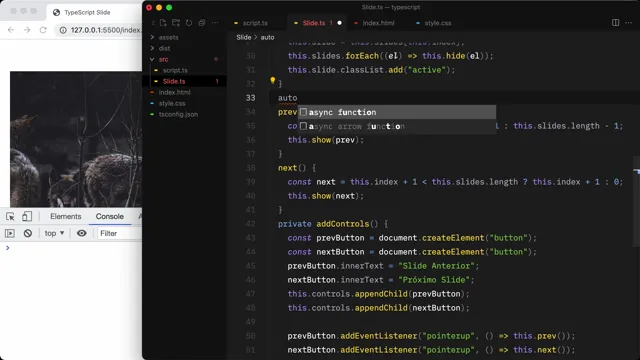
Task: Click next() method name on line 38
Action: coord(288,168)
